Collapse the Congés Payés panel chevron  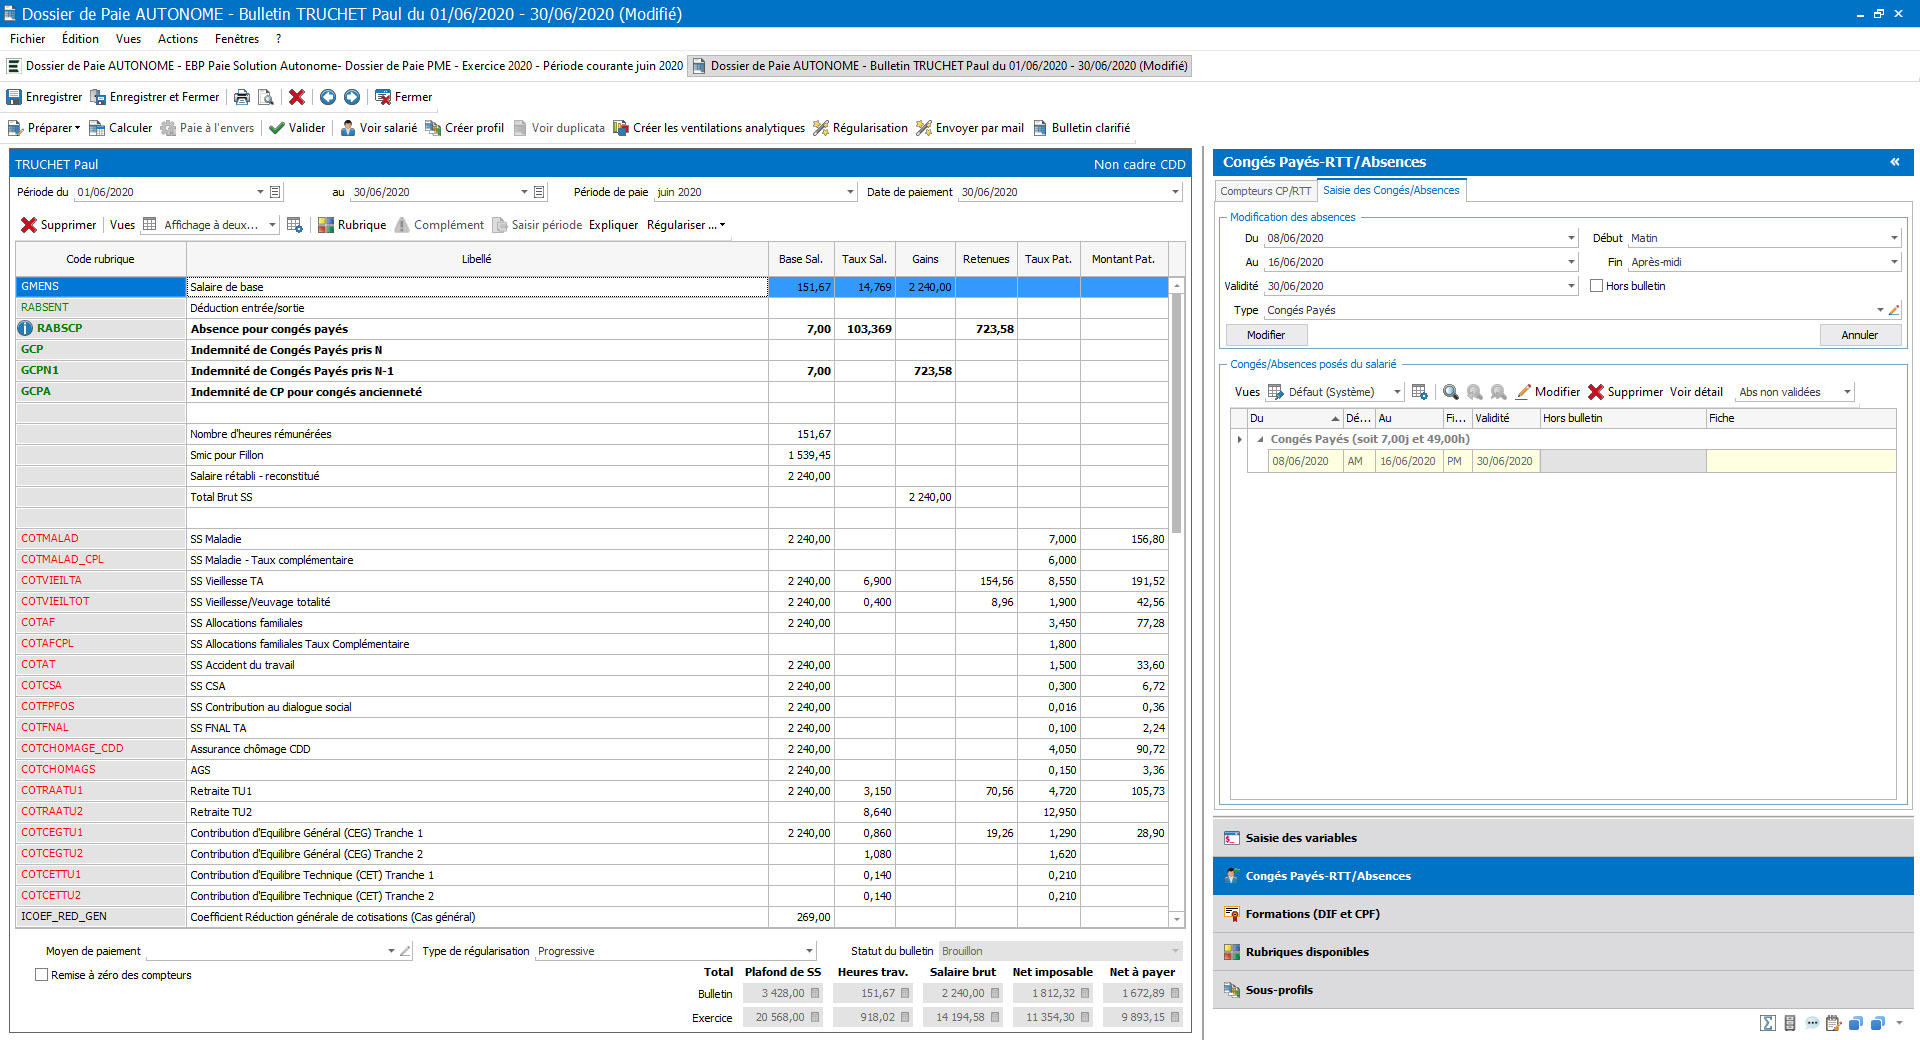tap(1894, 162)
